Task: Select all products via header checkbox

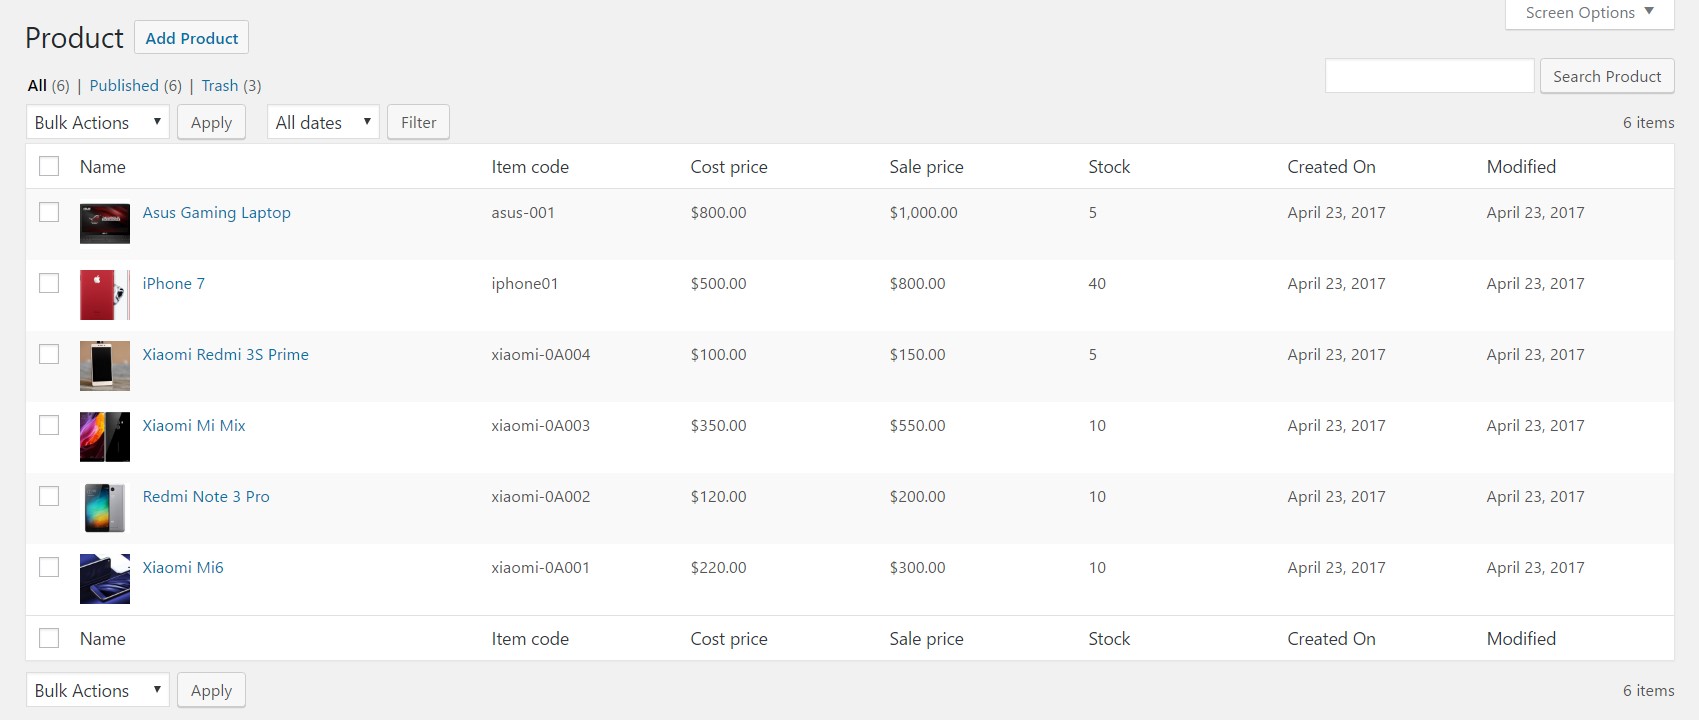Action: [49, 167]
